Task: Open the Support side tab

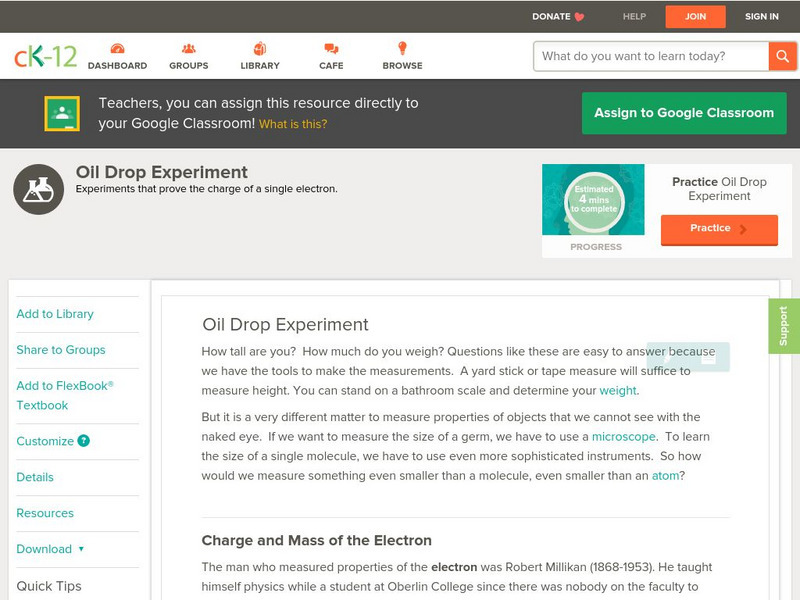Action: [x=784, y=326]
